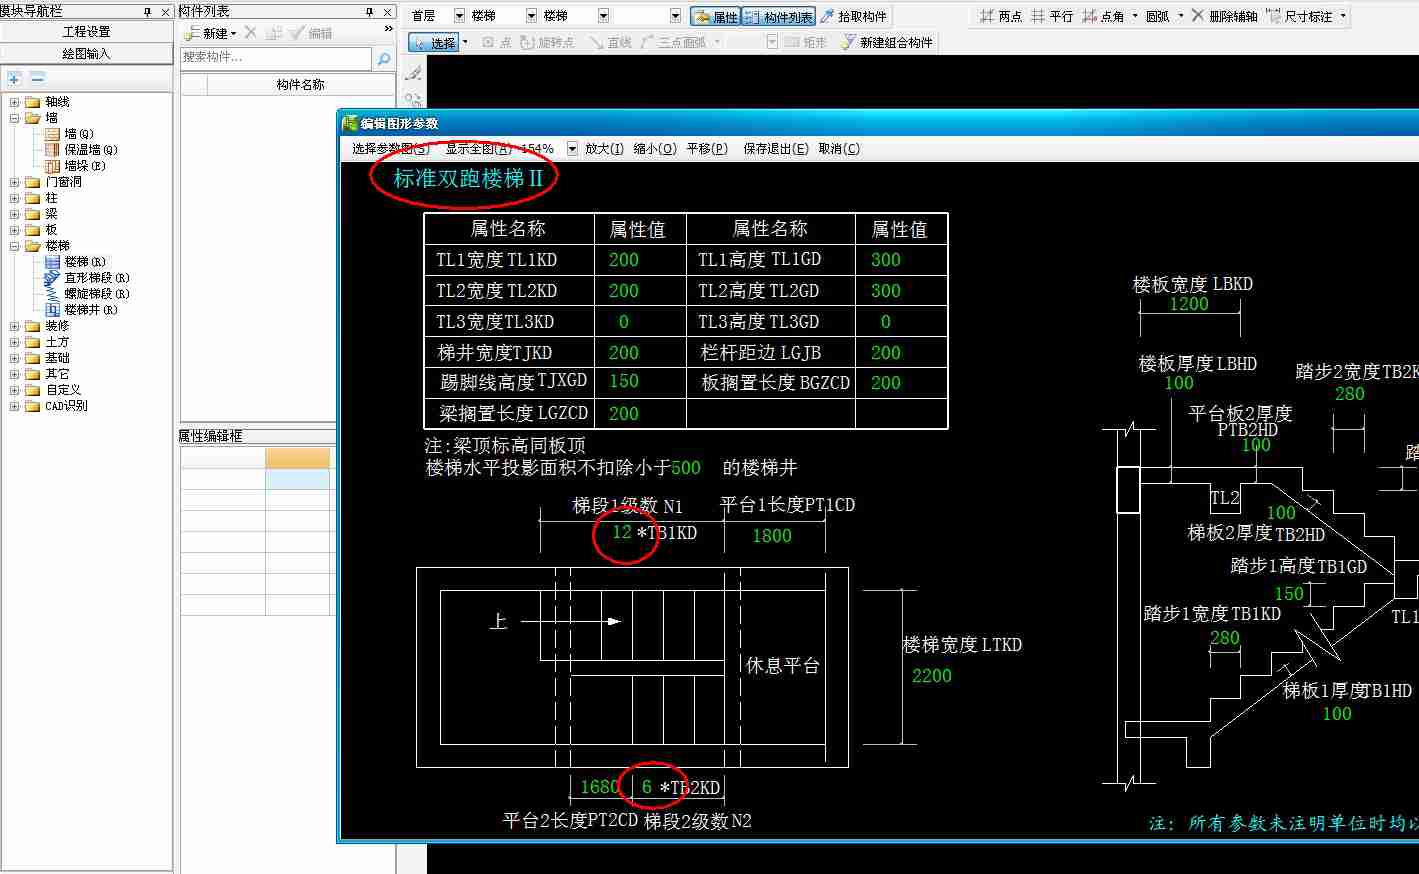Click 缩小(O) zoom out menu
The height and width of the screenshot is (874, 1419).
tap(655, 149)
